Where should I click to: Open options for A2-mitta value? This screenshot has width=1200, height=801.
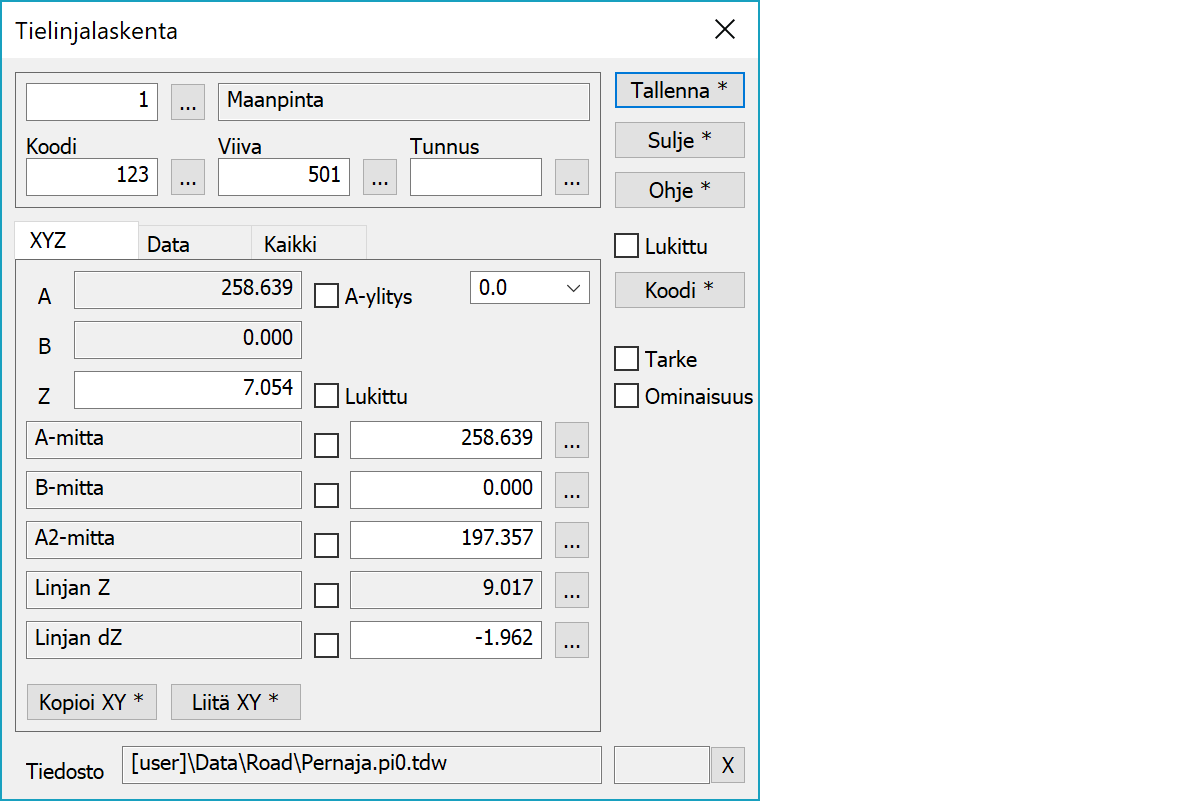pyautogui.click(x=571, y=540)
